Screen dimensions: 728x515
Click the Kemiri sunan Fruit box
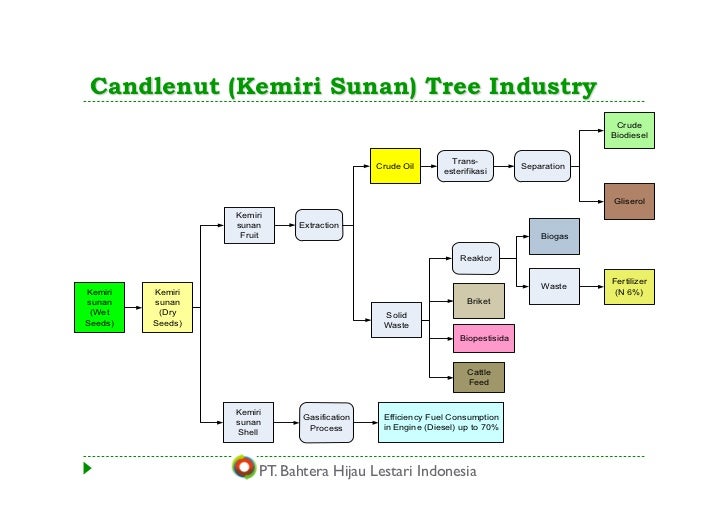coord(249,225)
